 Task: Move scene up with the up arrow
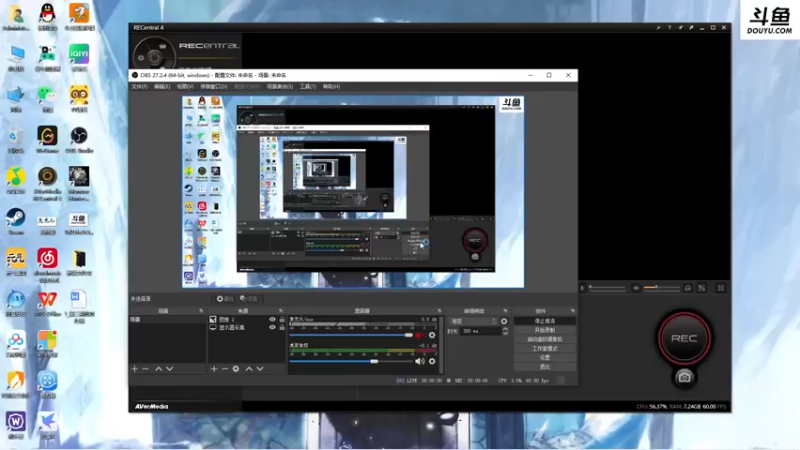pyautogui.click(x=159, y=368)
